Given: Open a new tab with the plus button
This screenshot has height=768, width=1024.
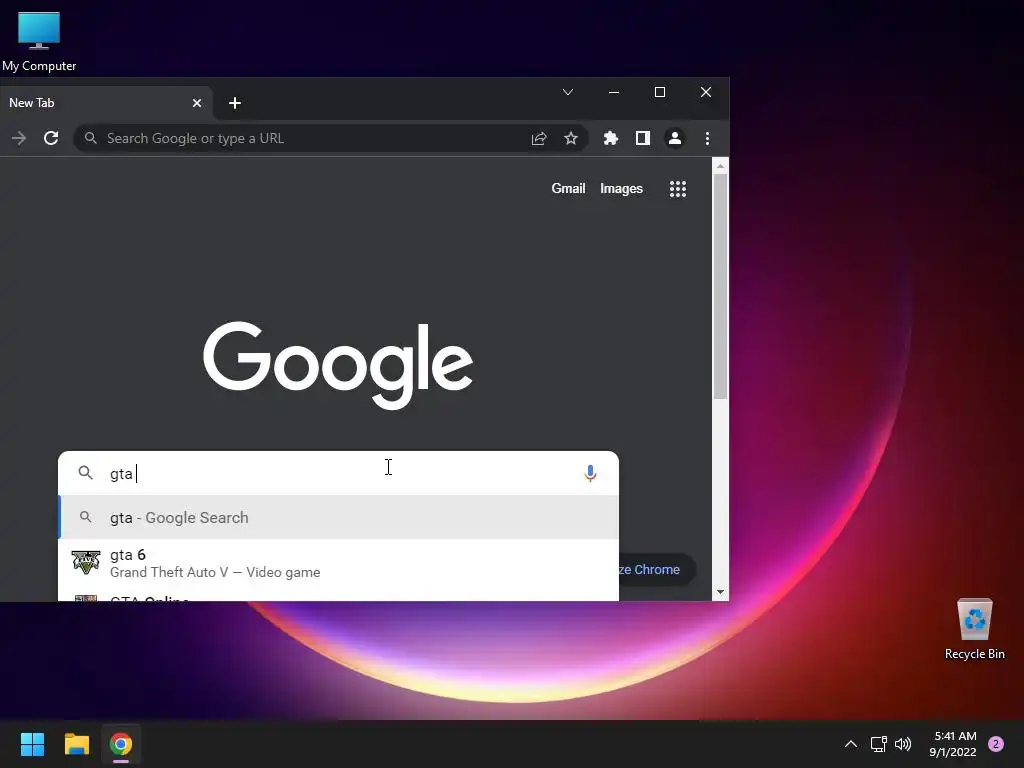Looking at the screenshot, I should (x=235, y=103).
